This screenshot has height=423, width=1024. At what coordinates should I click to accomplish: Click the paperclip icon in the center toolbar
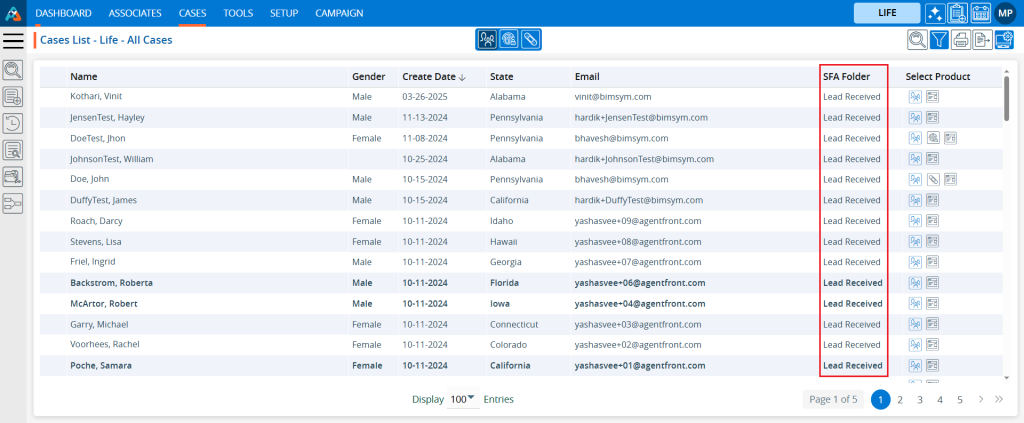pos(531,40)
